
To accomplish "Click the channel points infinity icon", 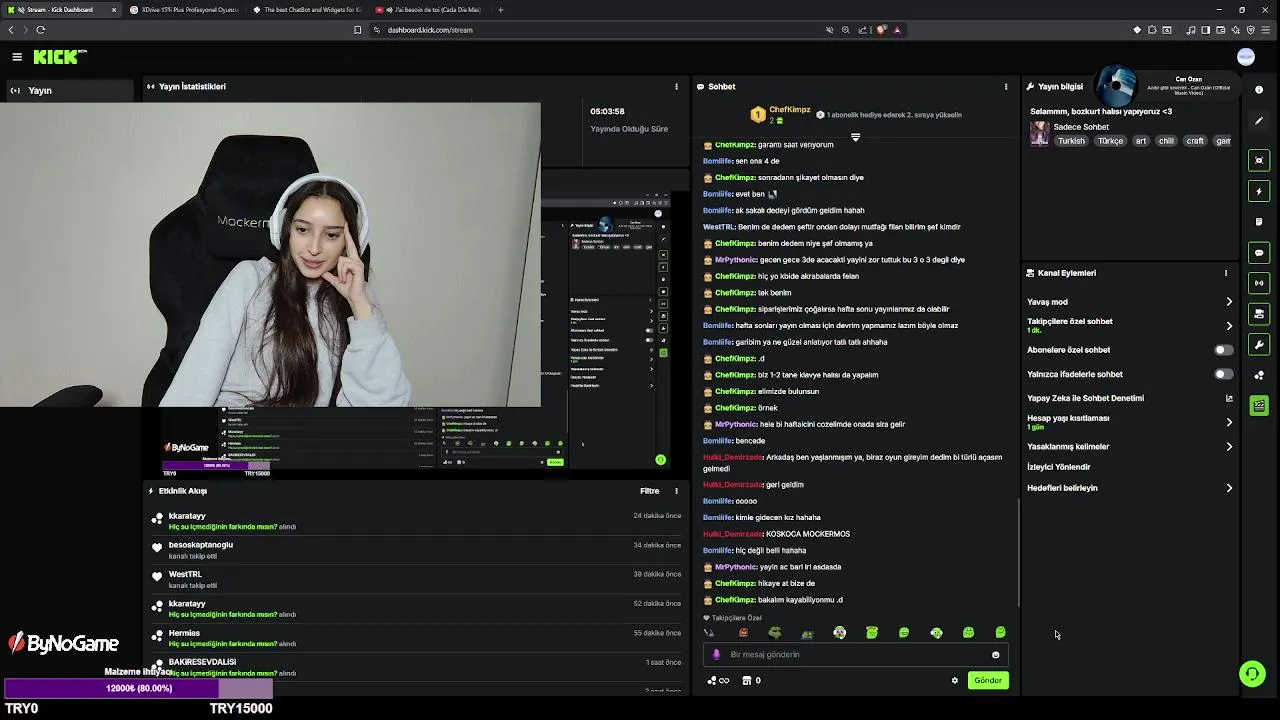I will click(x=718, y=680).
